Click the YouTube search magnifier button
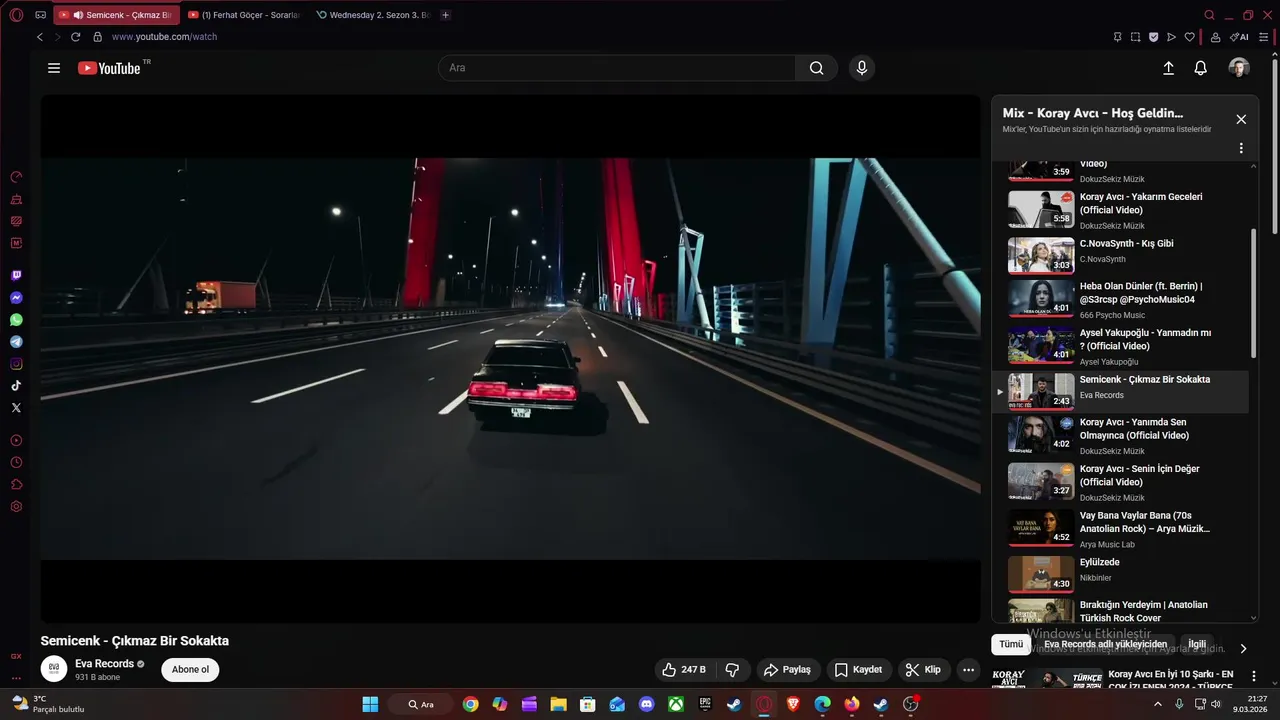Viewport: 1280px width, 720px height. pos(816,68)
